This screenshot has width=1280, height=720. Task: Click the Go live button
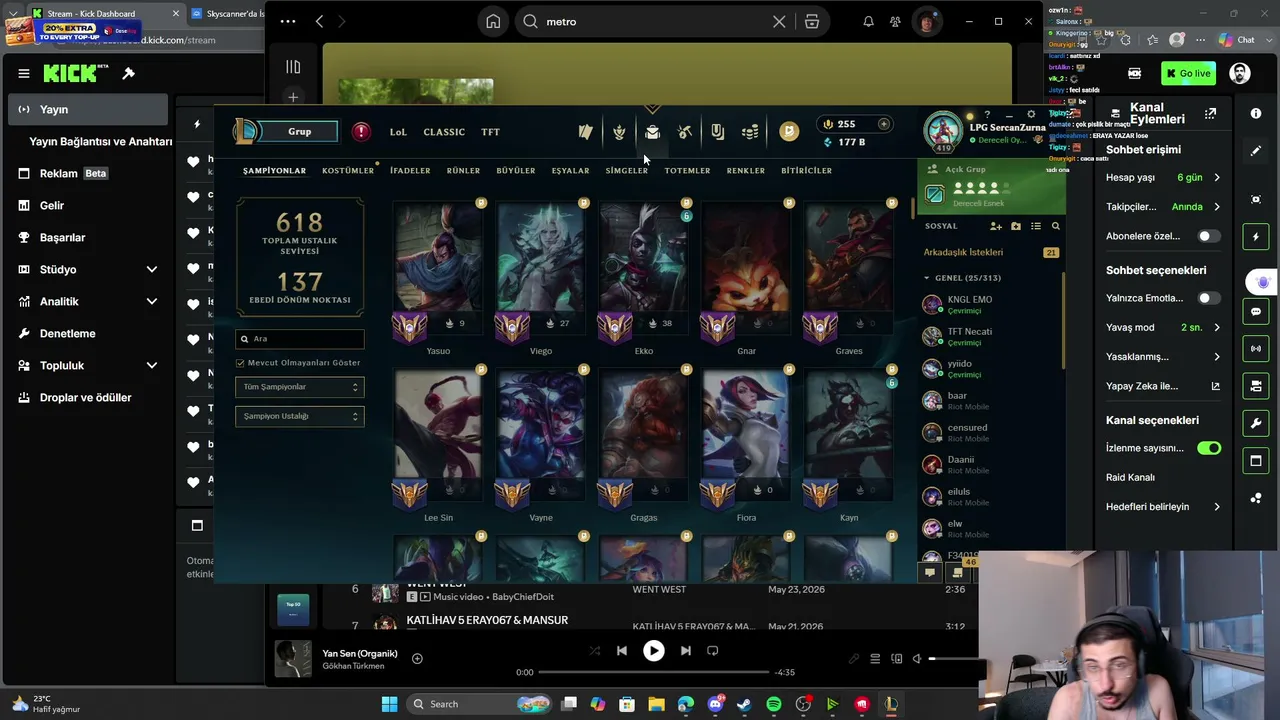[x=1188, y=73]
